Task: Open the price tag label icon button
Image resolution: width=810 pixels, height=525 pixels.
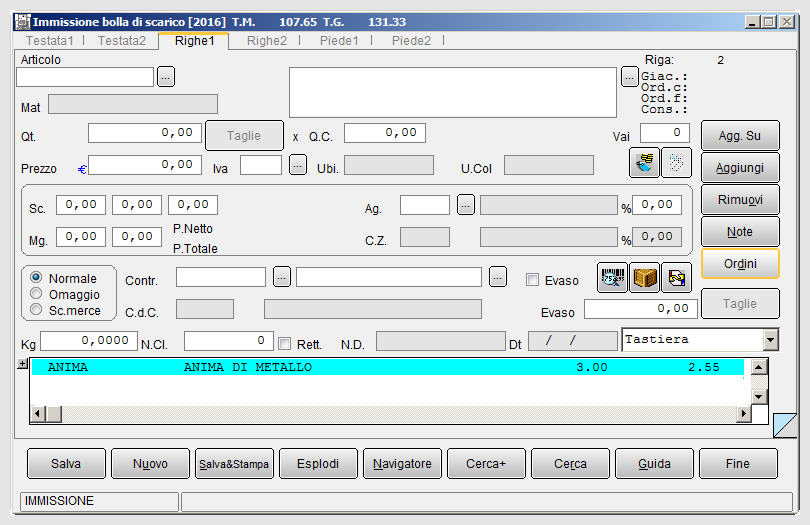Action: (644, 163)
